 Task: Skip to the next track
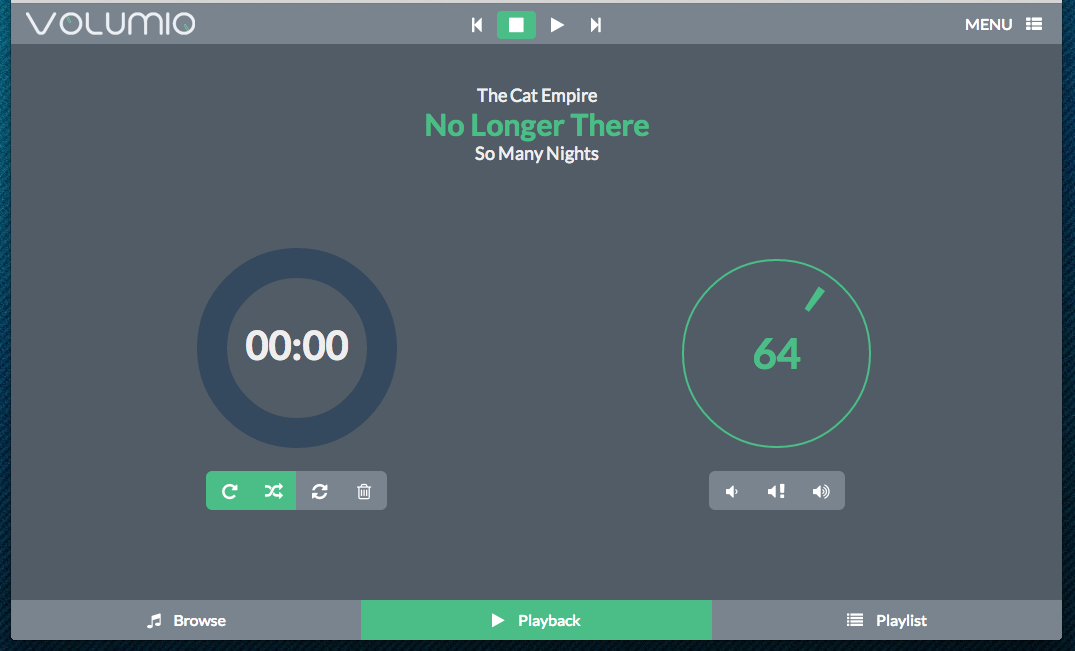[x=595, y=25]
